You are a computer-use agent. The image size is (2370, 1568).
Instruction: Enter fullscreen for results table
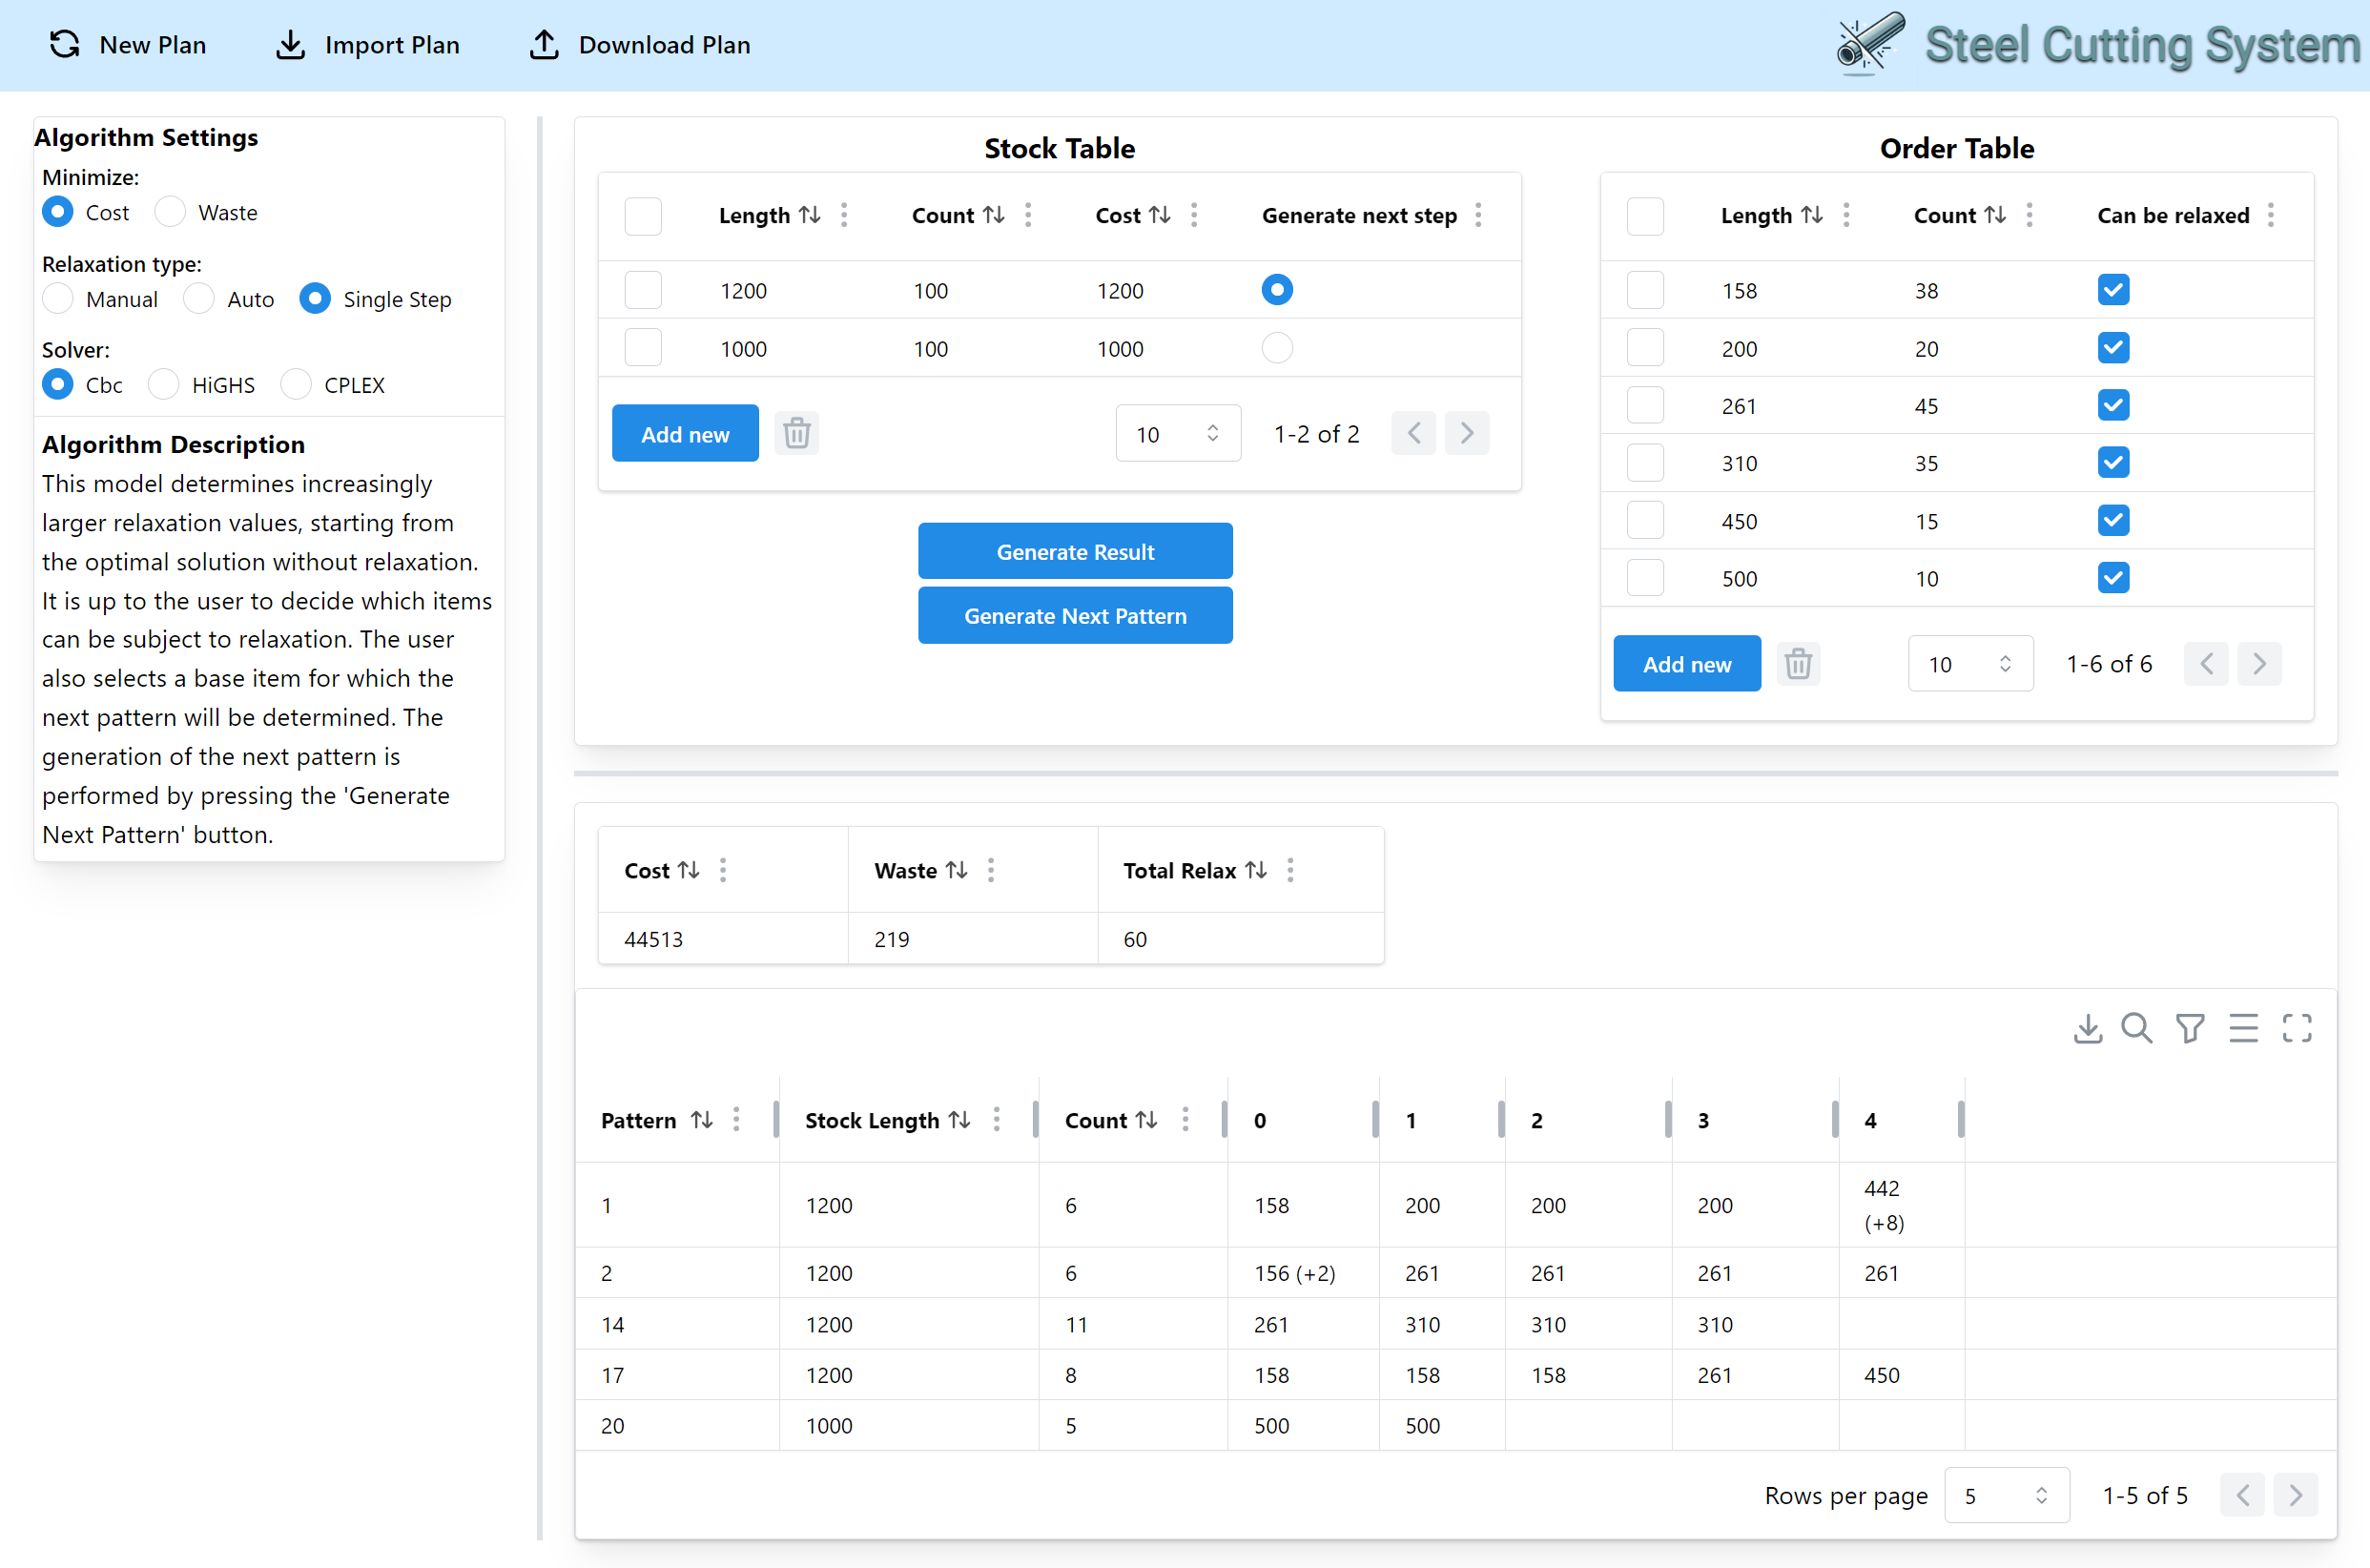coord(2297,1028)
